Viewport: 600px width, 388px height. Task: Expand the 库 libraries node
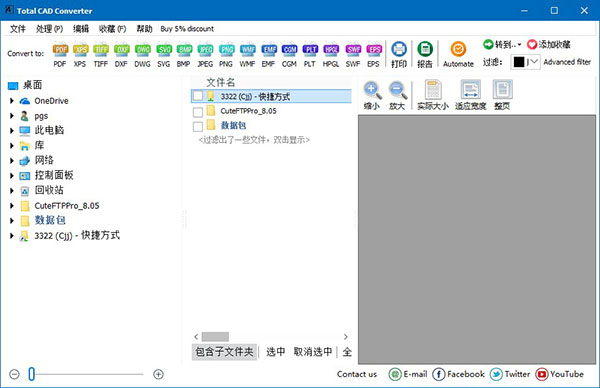click(x=12, y=145)
